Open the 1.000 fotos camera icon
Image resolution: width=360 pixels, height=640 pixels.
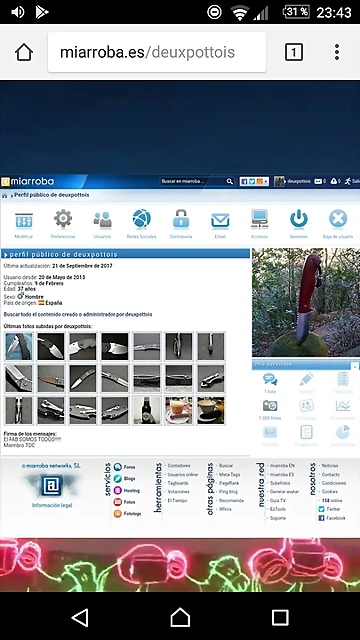coord(270,406)
